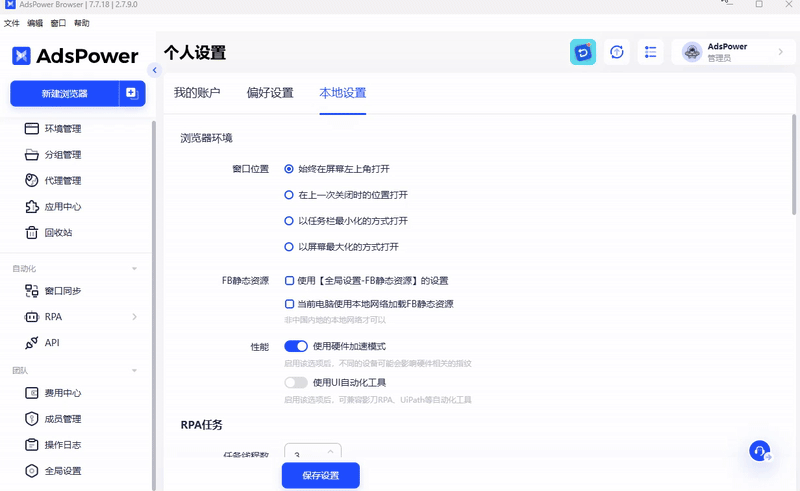Open 全局设置 hexagon icon
The image size is (800, 491).
click(x=32, y=471)
